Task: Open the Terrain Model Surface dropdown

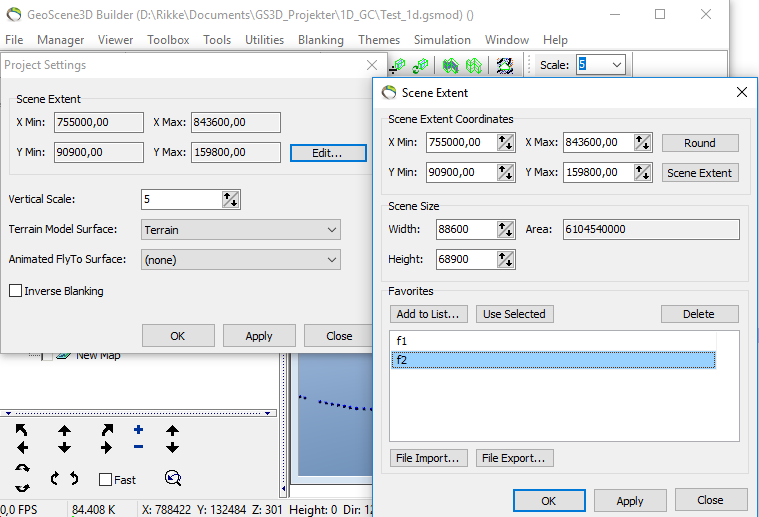Action: tap(332, 229)
